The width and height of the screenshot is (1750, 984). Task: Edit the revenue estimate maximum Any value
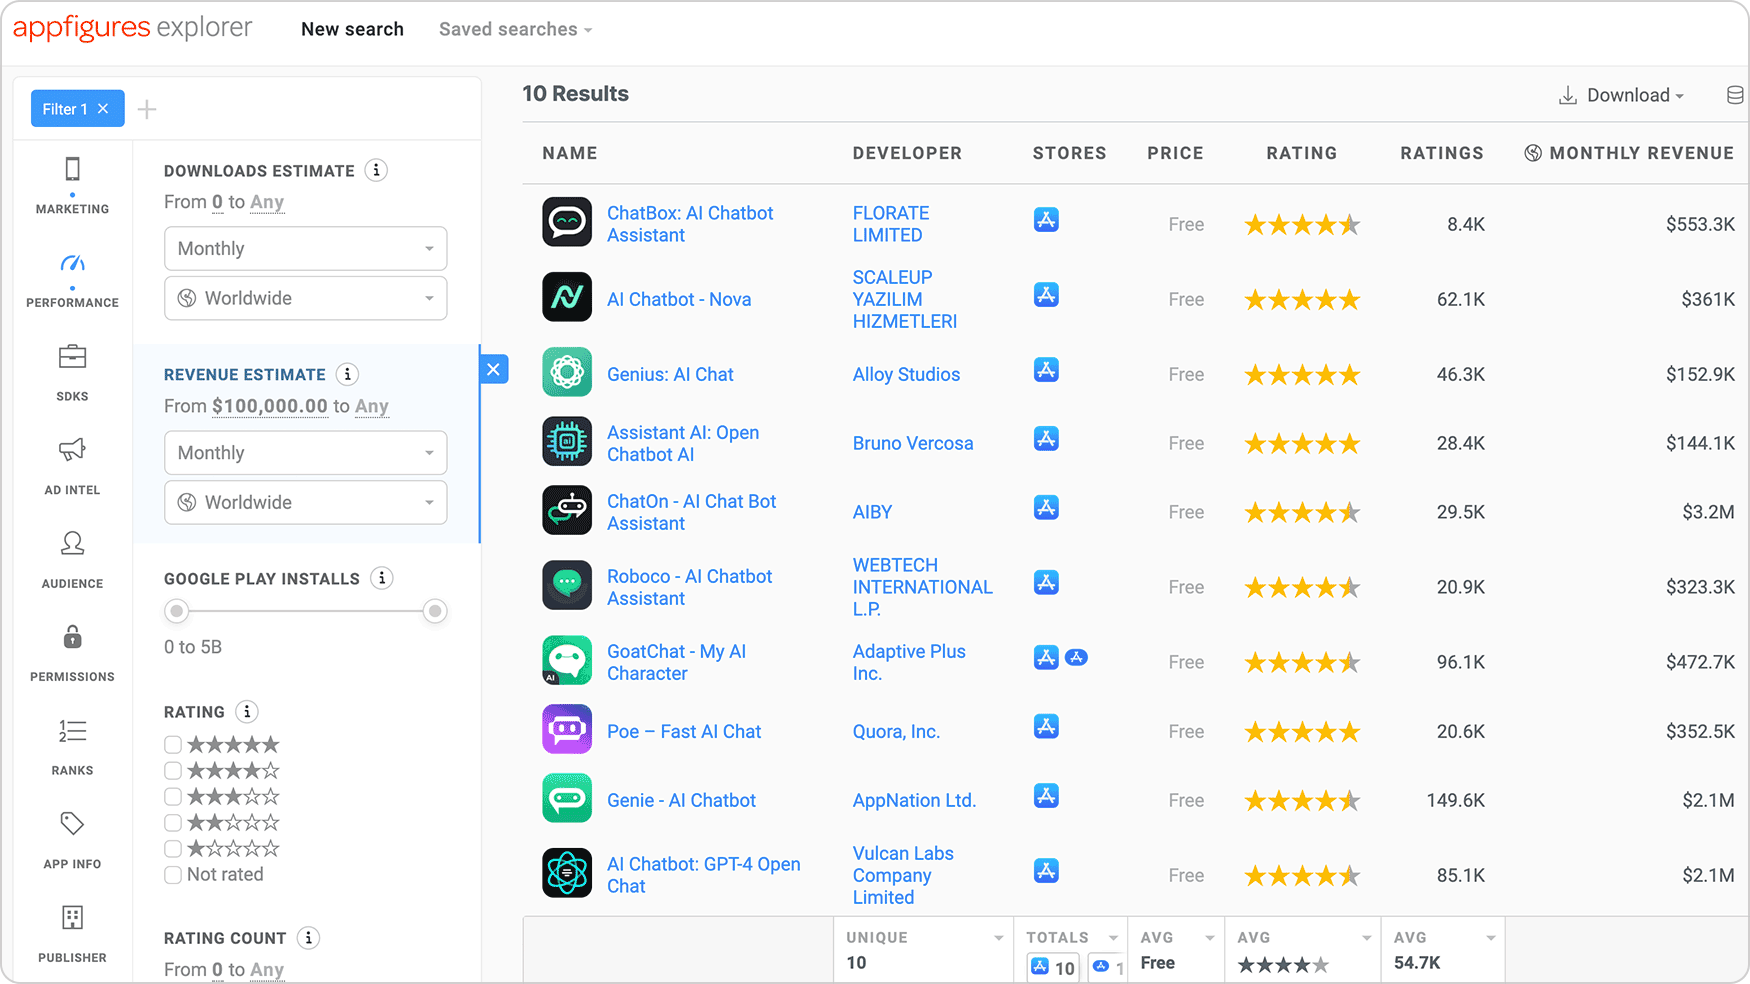[371, 406]
